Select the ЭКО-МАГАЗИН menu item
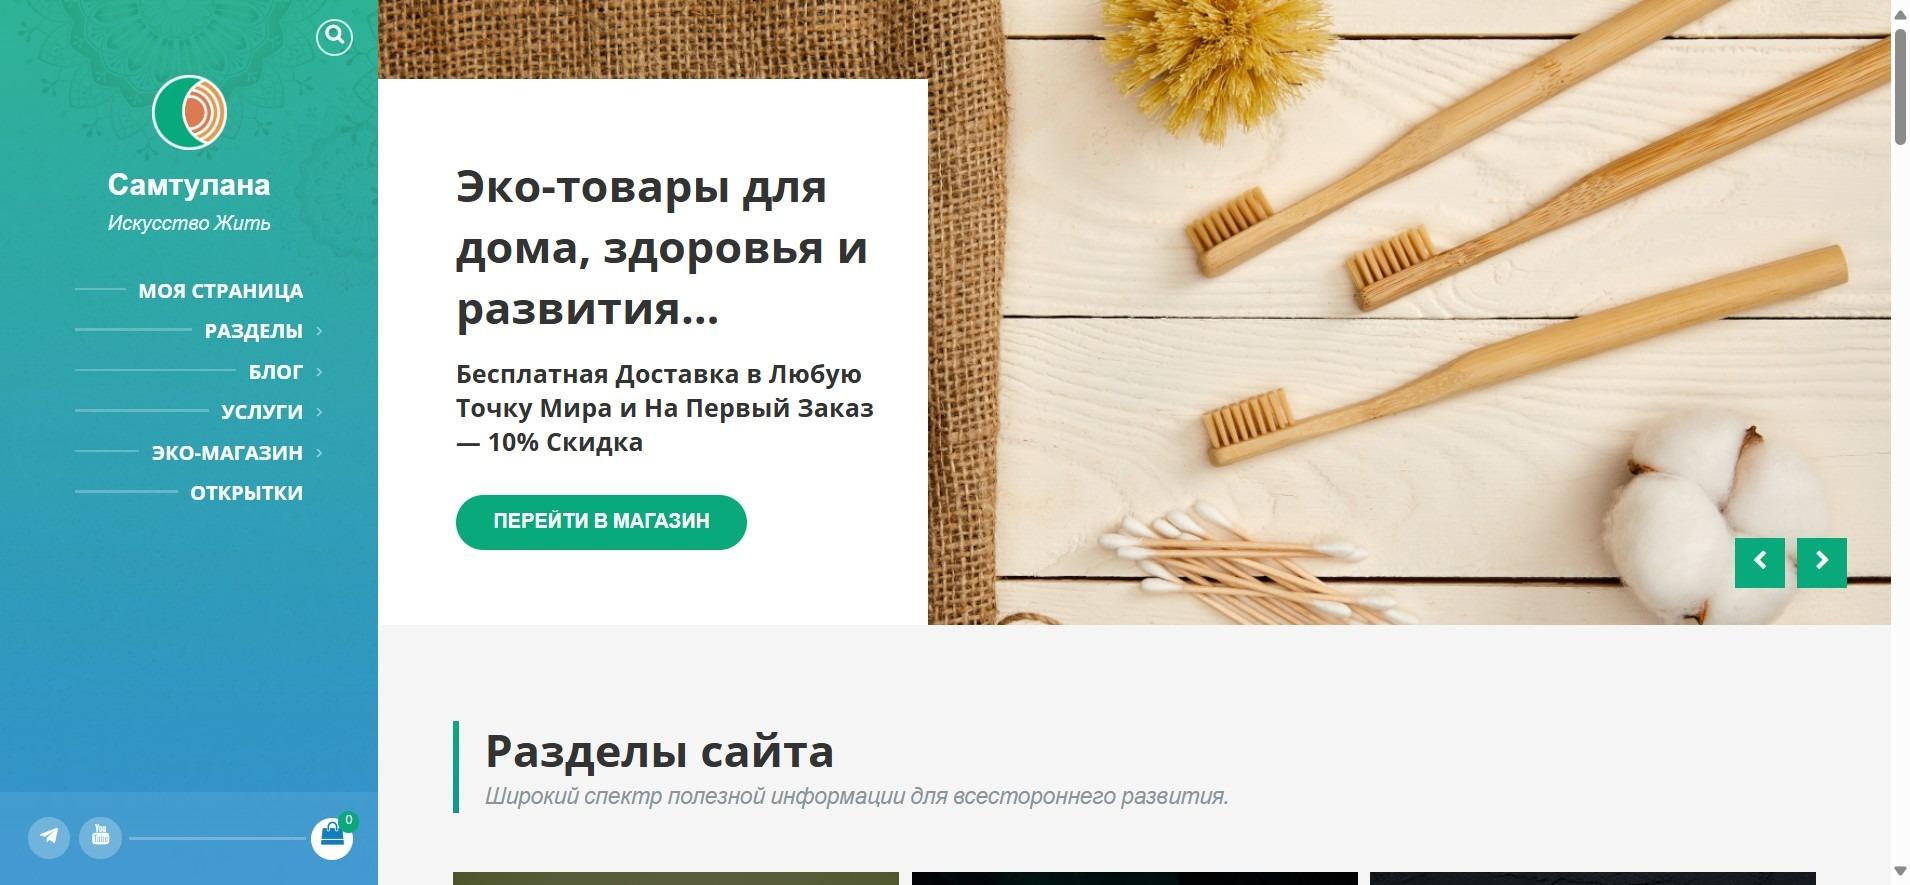This screenshot has width=1910, height=885. [x=227, y=453]
